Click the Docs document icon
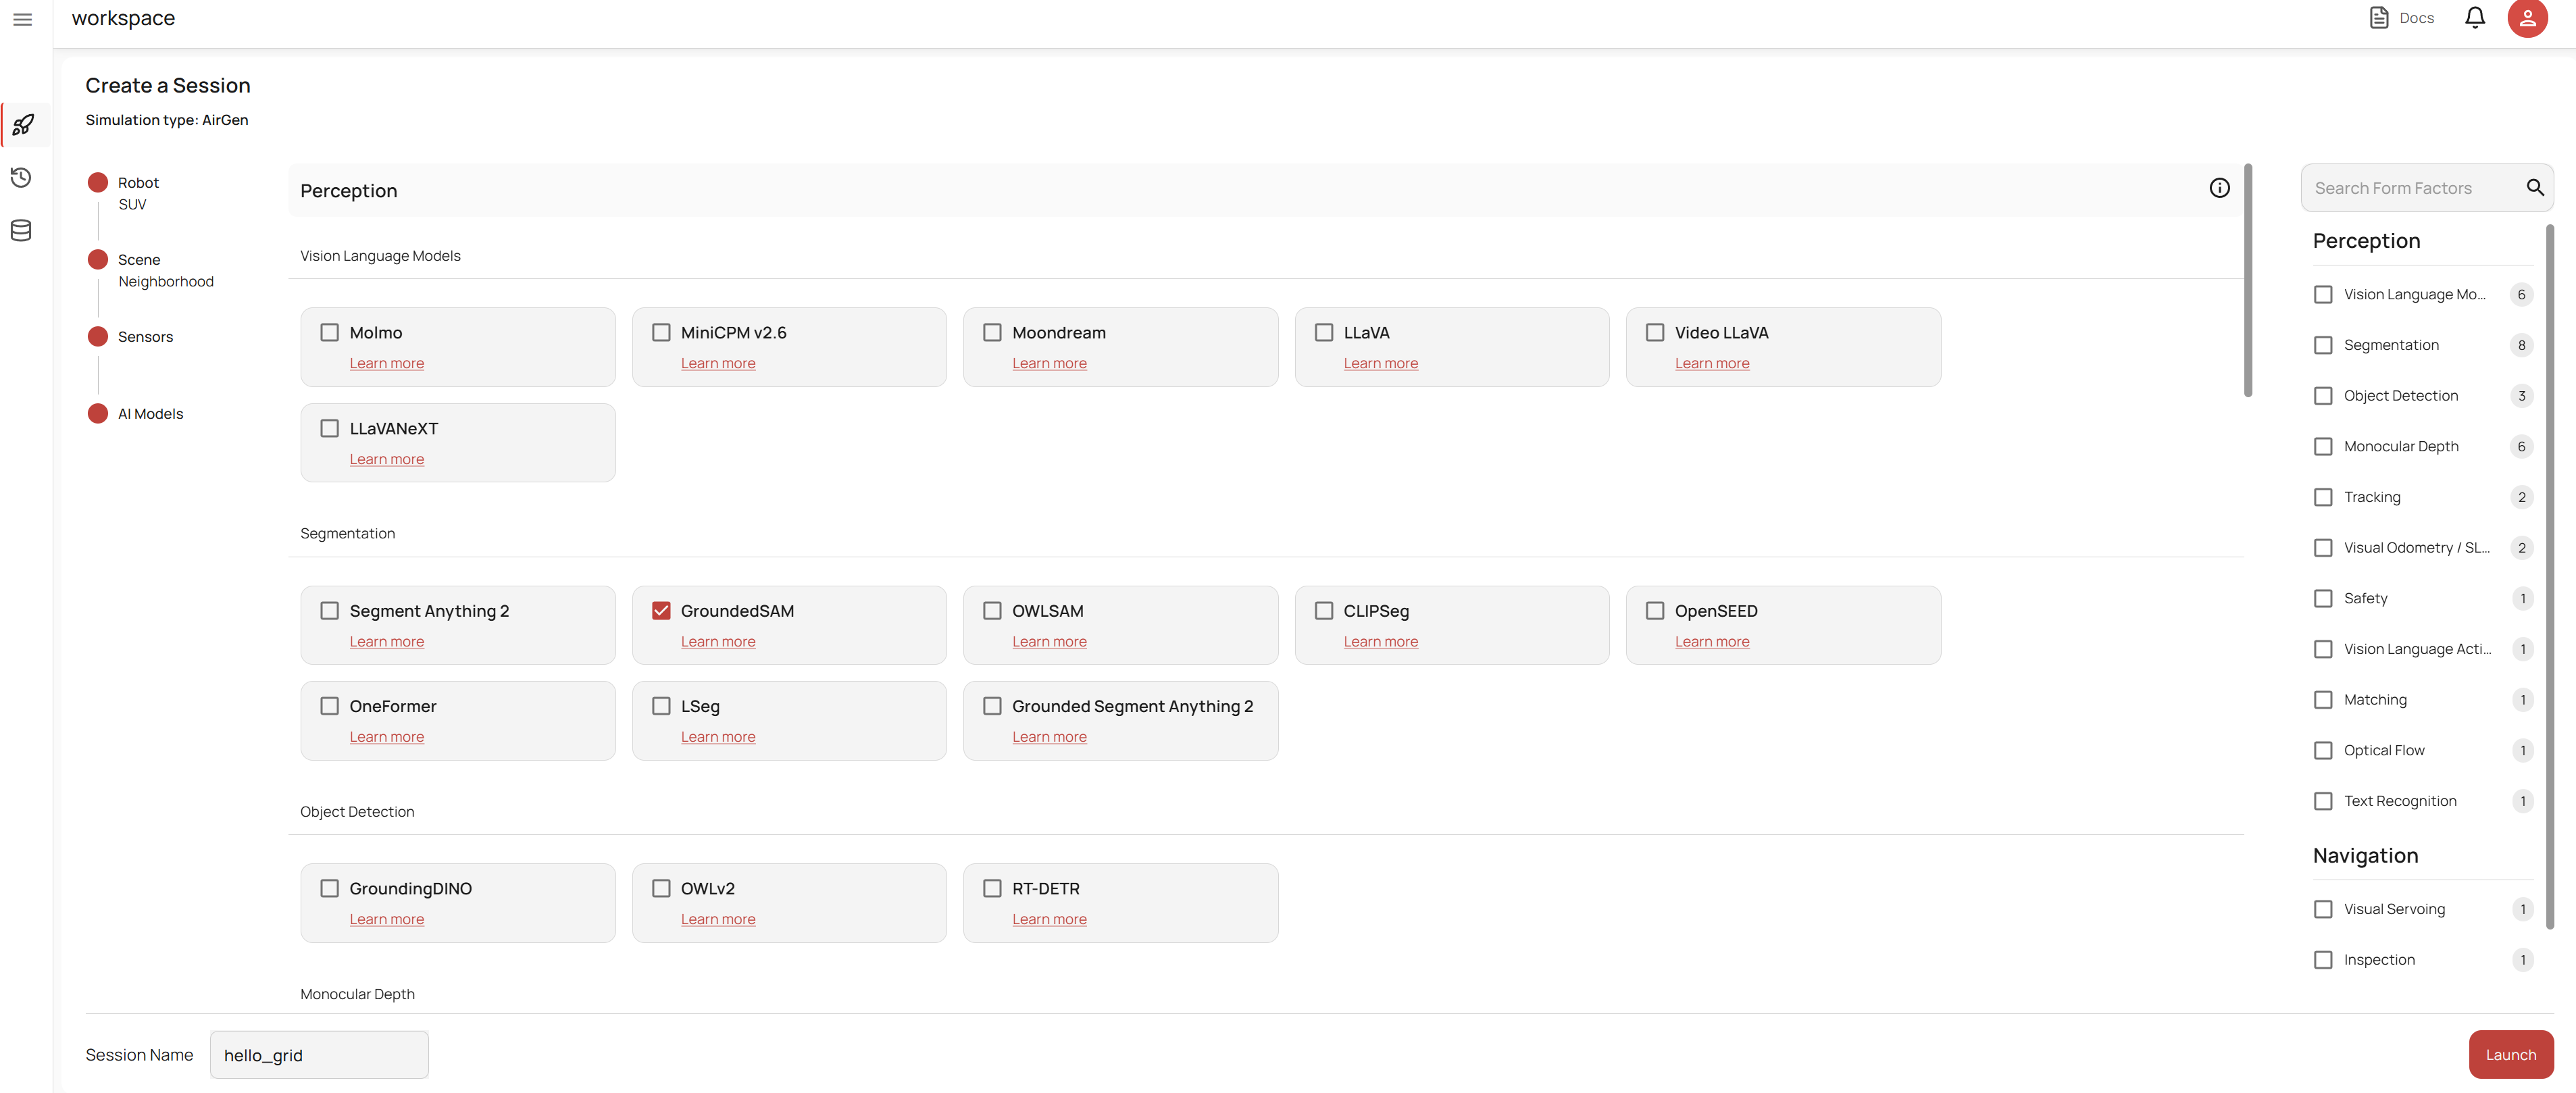This screenshot has height=1093, width=2576. [x=2379, y=18]
